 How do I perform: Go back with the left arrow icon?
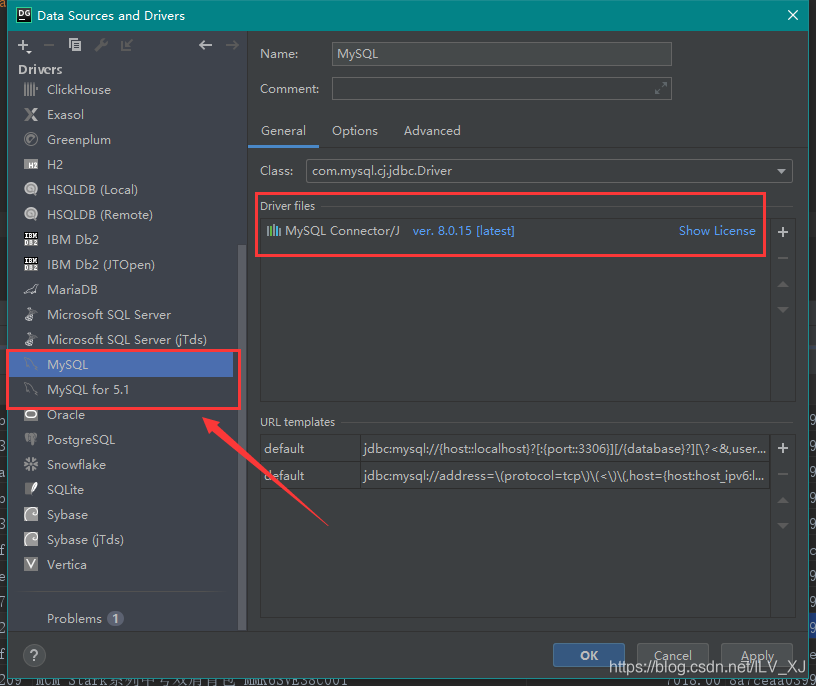pos(206,45)
